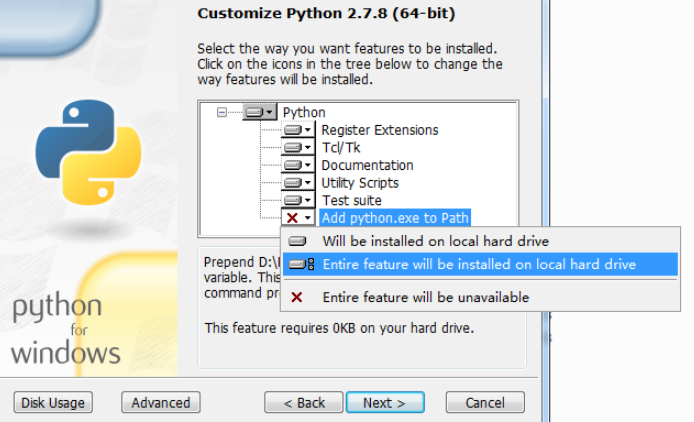Image resolution: width=694 pixels, height=422 pixels.
Task: Select Utility Scripts feature row
Action: (360, 183)
